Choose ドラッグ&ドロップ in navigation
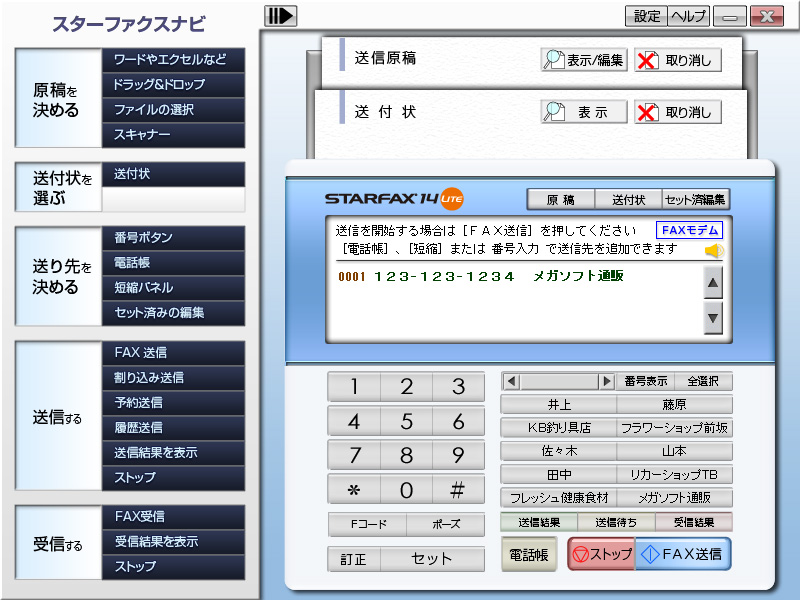This screenshot has width=800, height=600. click(x=173, y=85)
